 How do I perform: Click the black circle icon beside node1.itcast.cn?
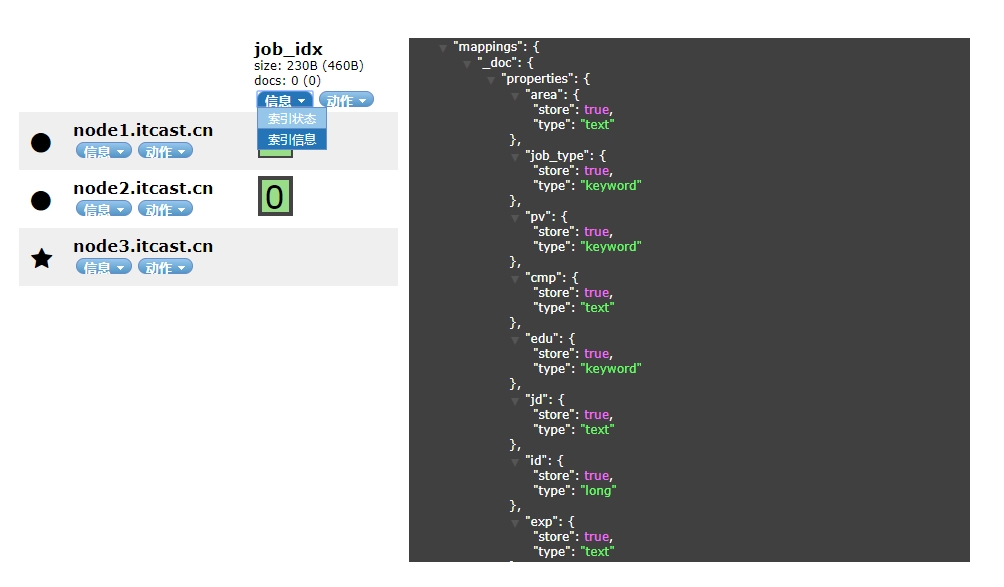tap(41, 143)
